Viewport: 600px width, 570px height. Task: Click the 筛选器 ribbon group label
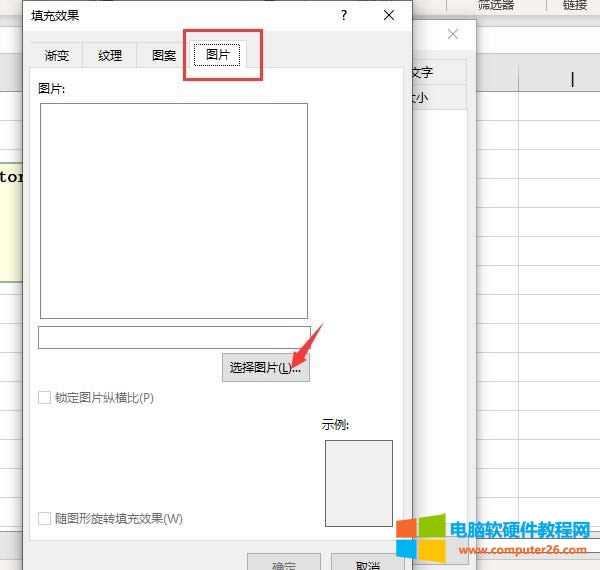[497, 5]
